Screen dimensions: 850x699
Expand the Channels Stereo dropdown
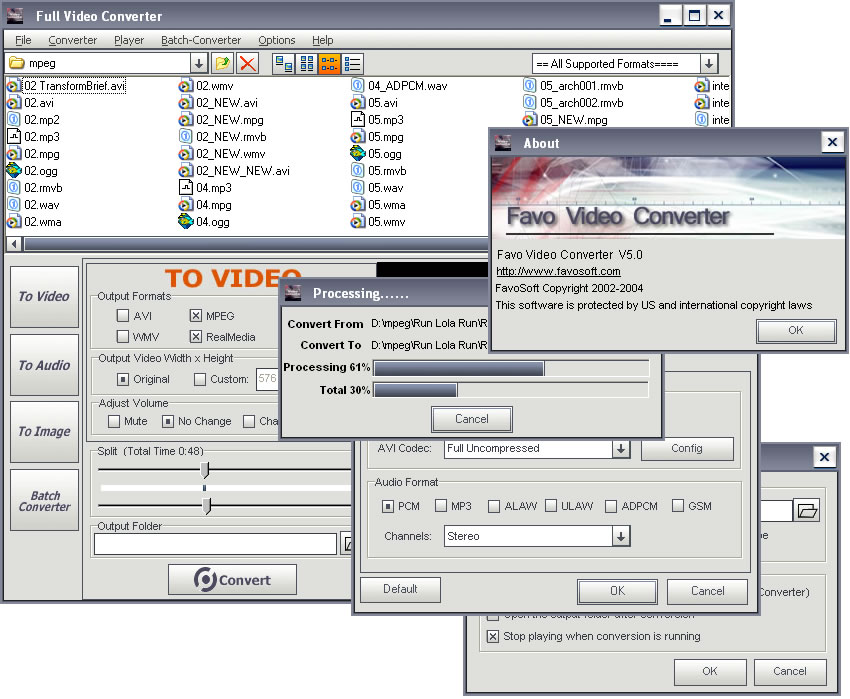coord(621,536)
